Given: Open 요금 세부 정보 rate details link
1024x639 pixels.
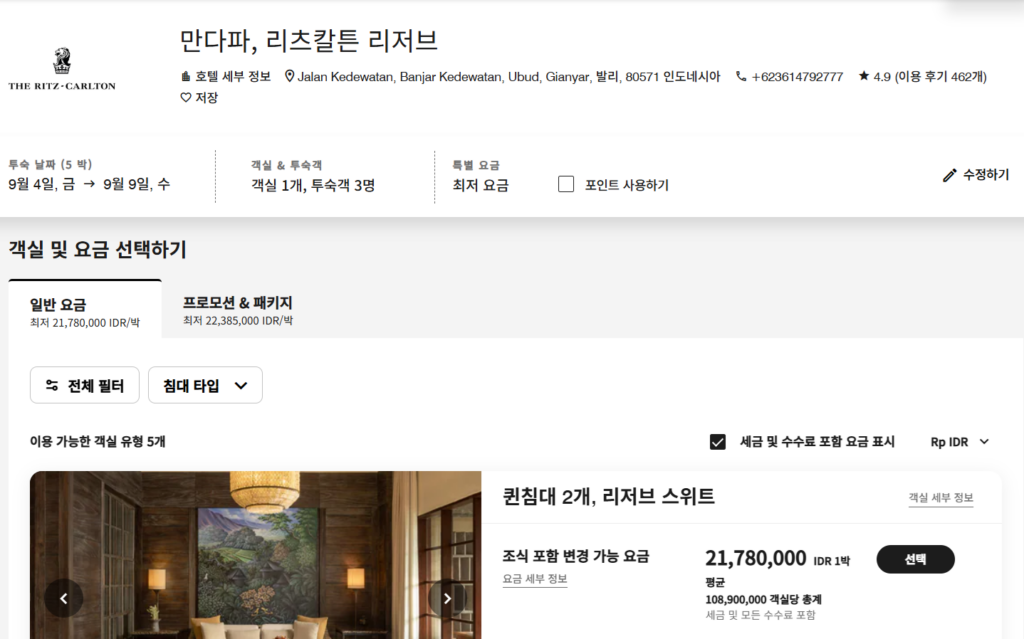Looking at the screenshot, I should click(535, 579).
